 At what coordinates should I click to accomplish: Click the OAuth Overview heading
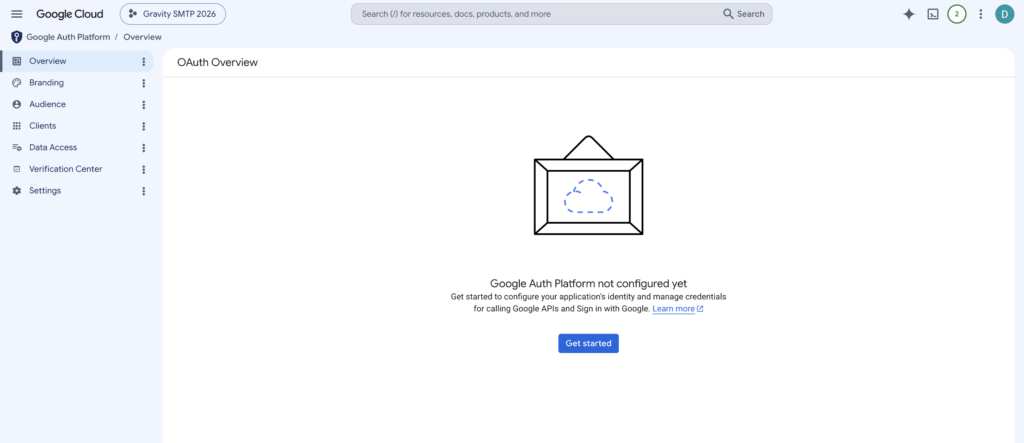pos(217,63)
